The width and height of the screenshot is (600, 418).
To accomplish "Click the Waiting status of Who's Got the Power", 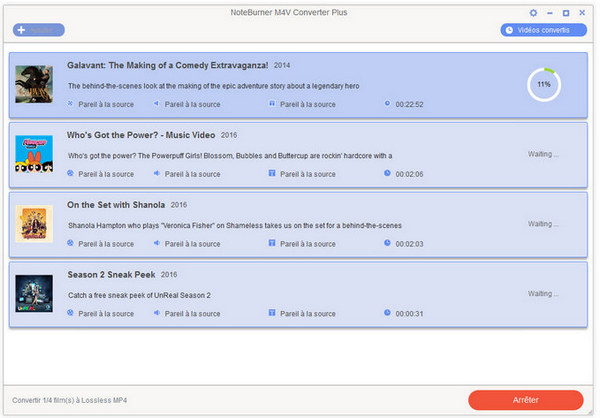I will point(543,154).
